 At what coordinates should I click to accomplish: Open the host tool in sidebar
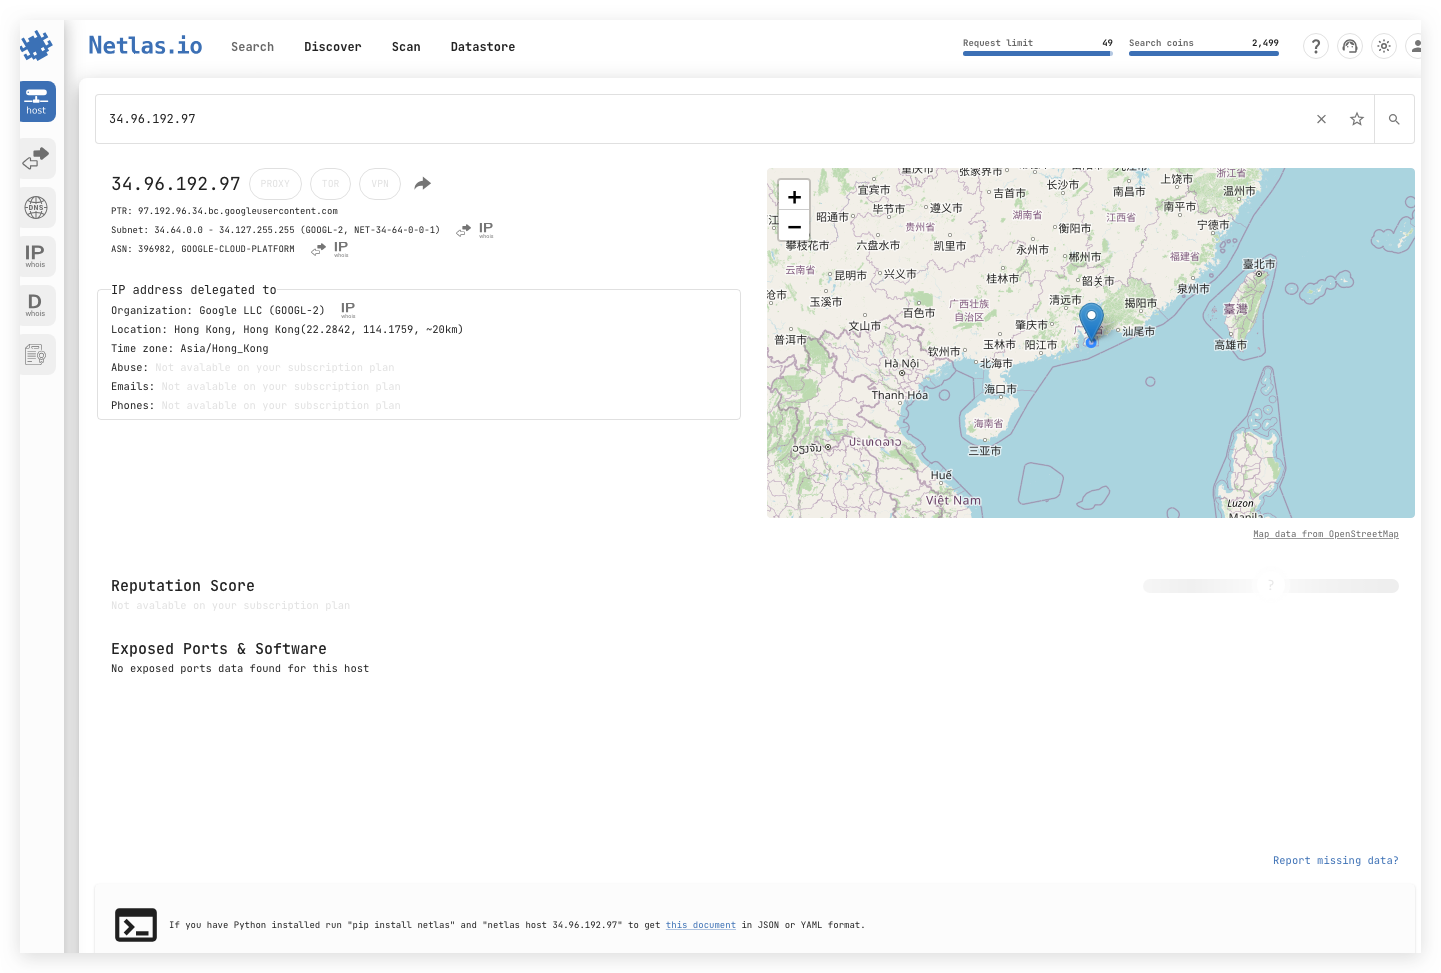tap(37, 101)
